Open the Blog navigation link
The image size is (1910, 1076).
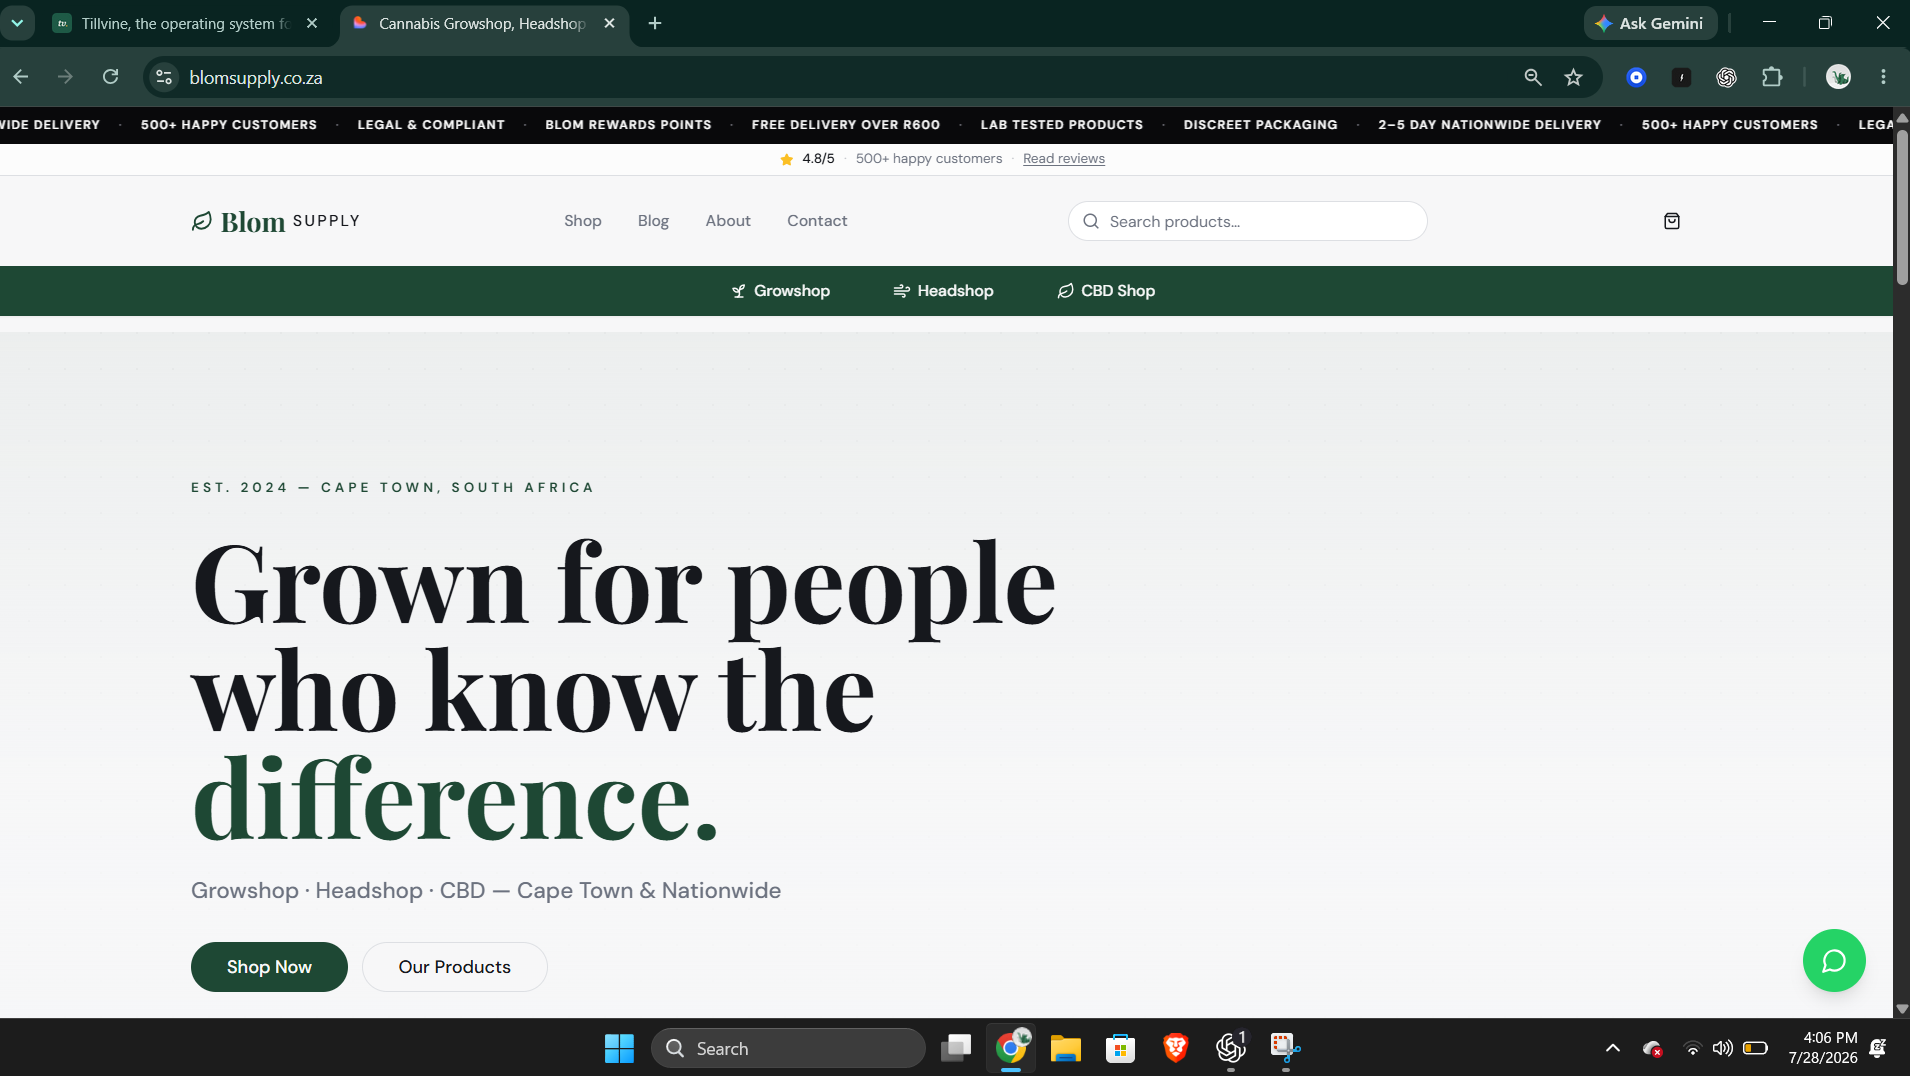click(653, 221)
